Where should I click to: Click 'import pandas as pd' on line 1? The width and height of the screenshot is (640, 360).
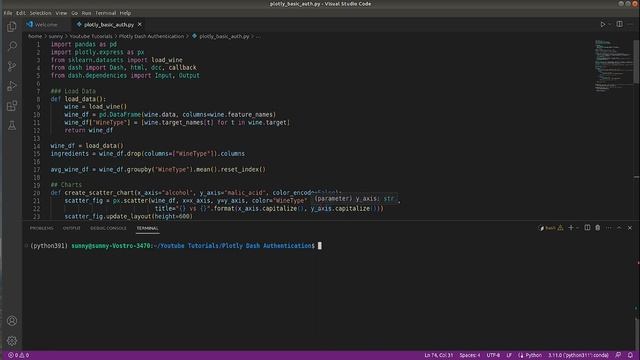pos(84,44)
